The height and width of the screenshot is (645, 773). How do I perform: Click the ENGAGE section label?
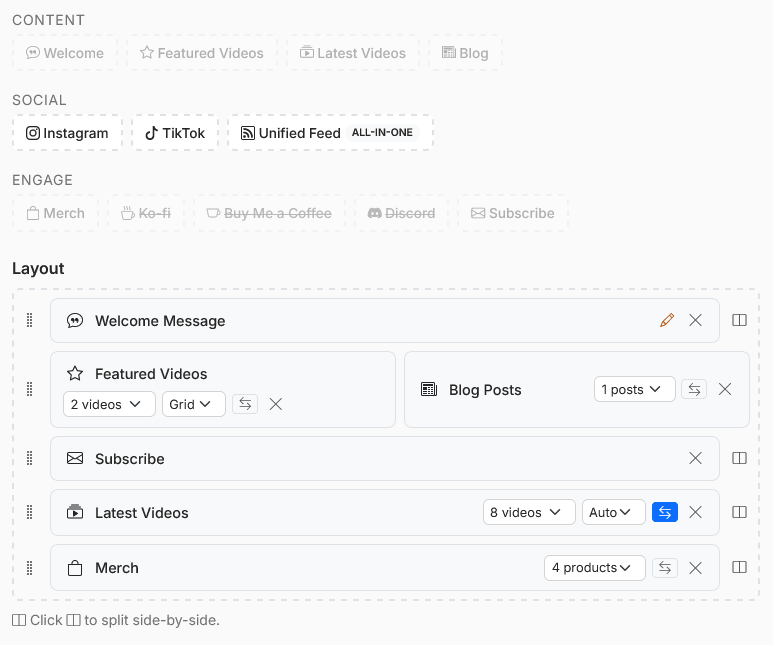(x=42, y=180)
